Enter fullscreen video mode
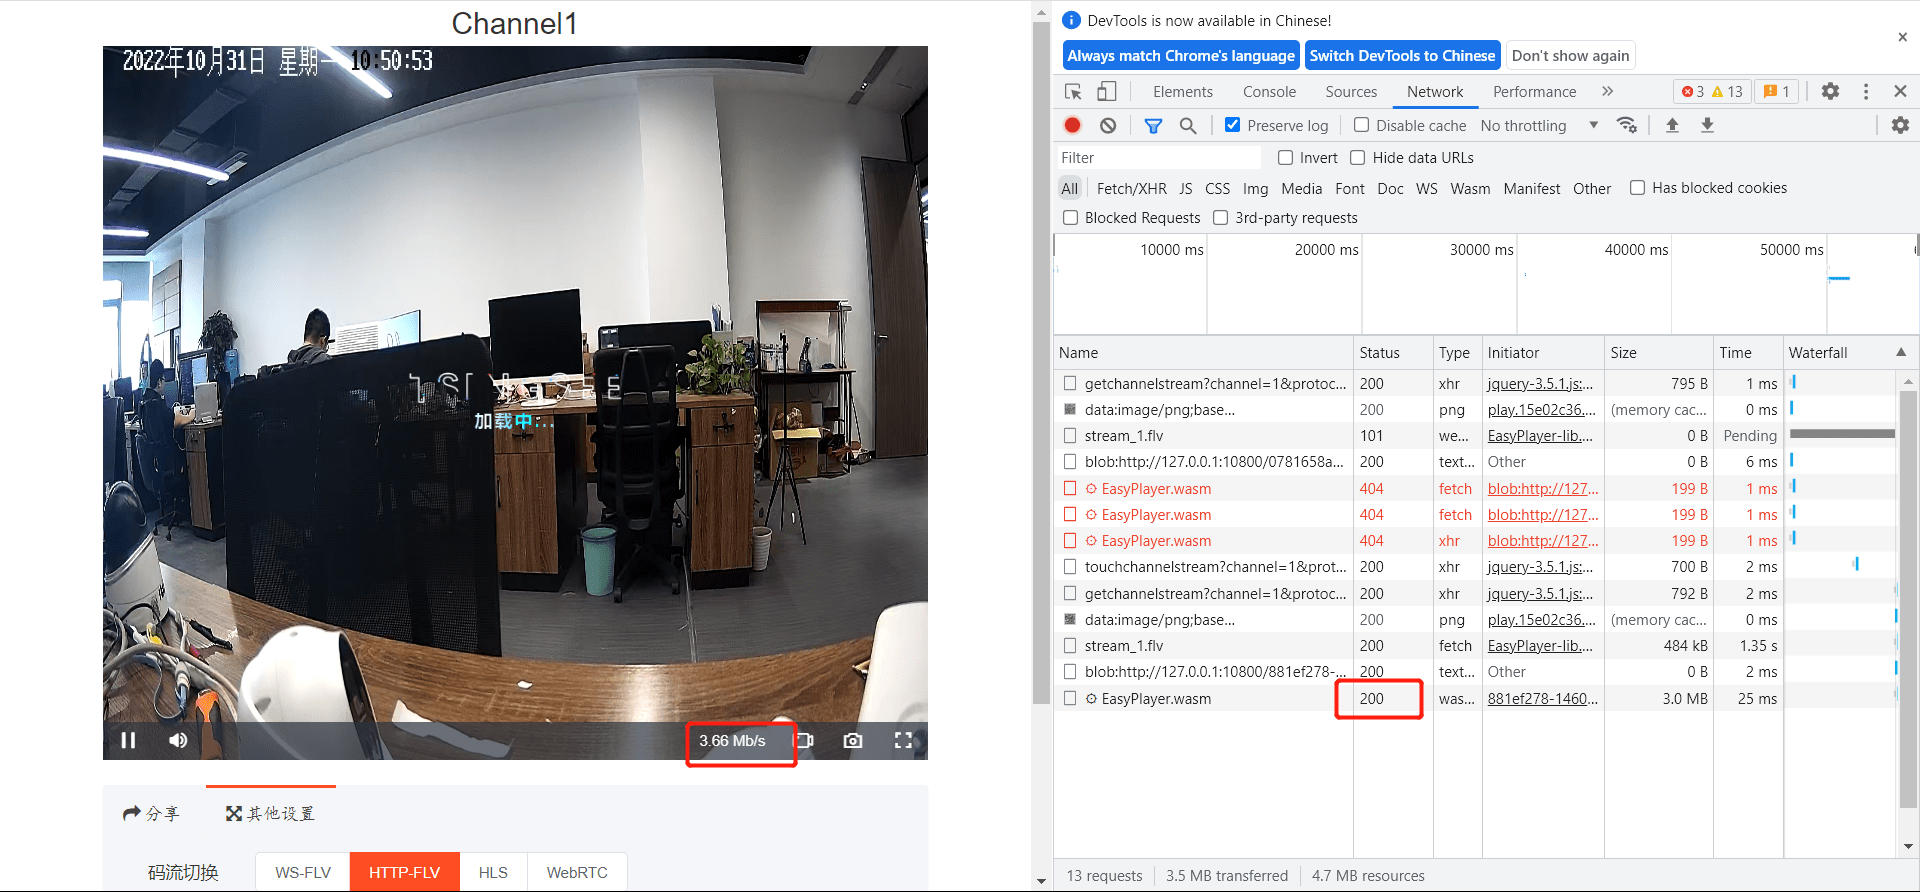Viewport: 1920px width, 892px height. [903, 740]
